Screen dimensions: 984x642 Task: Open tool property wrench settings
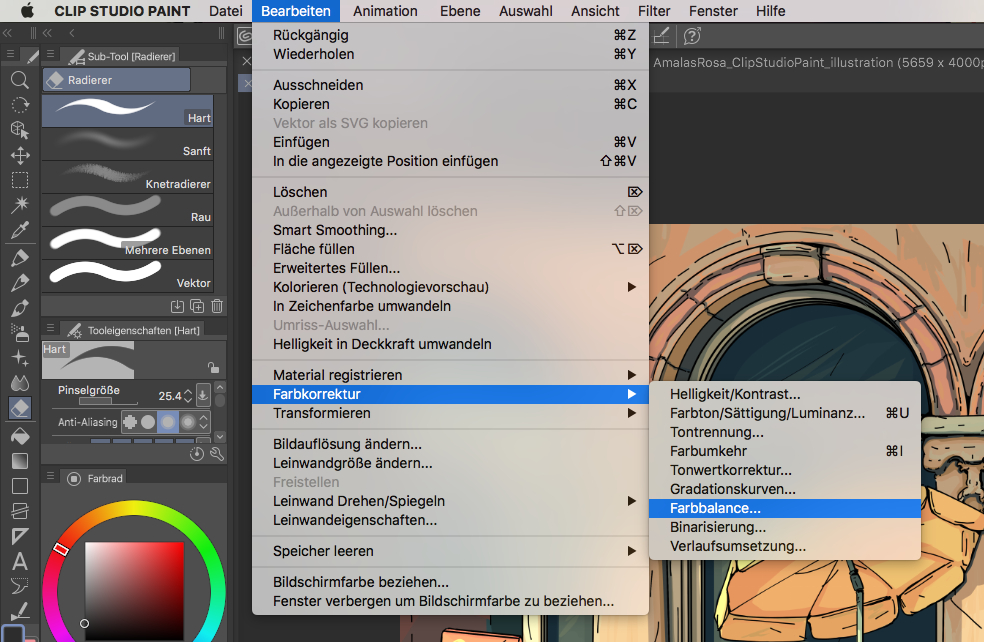tap(217, 454)
